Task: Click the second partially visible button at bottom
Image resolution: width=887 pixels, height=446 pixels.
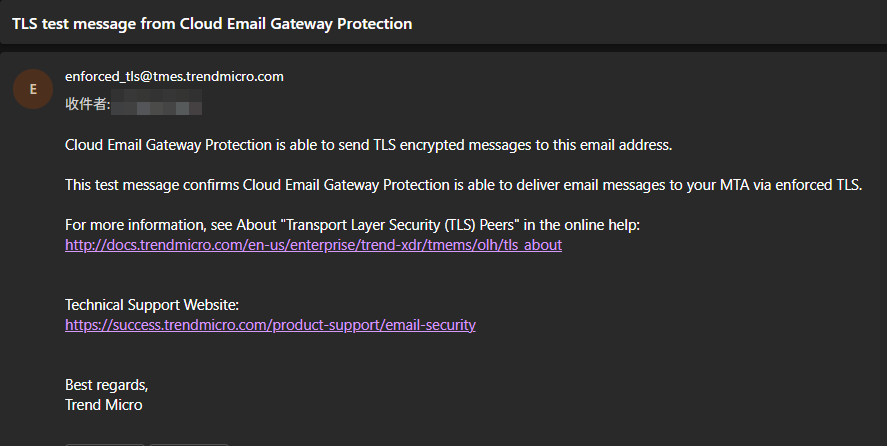Action: [x=190, y=443]
